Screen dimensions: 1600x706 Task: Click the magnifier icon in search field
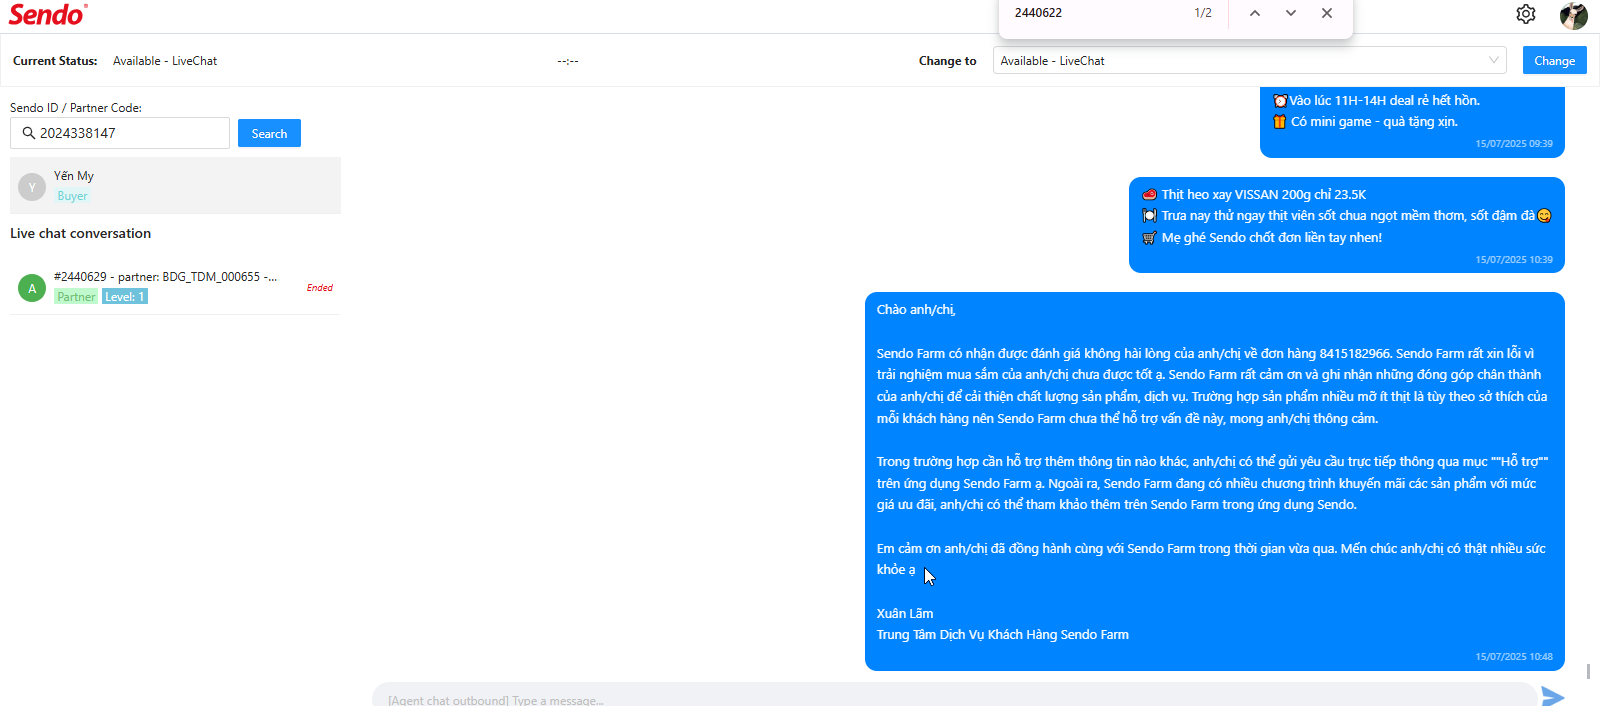pos(28,133)
